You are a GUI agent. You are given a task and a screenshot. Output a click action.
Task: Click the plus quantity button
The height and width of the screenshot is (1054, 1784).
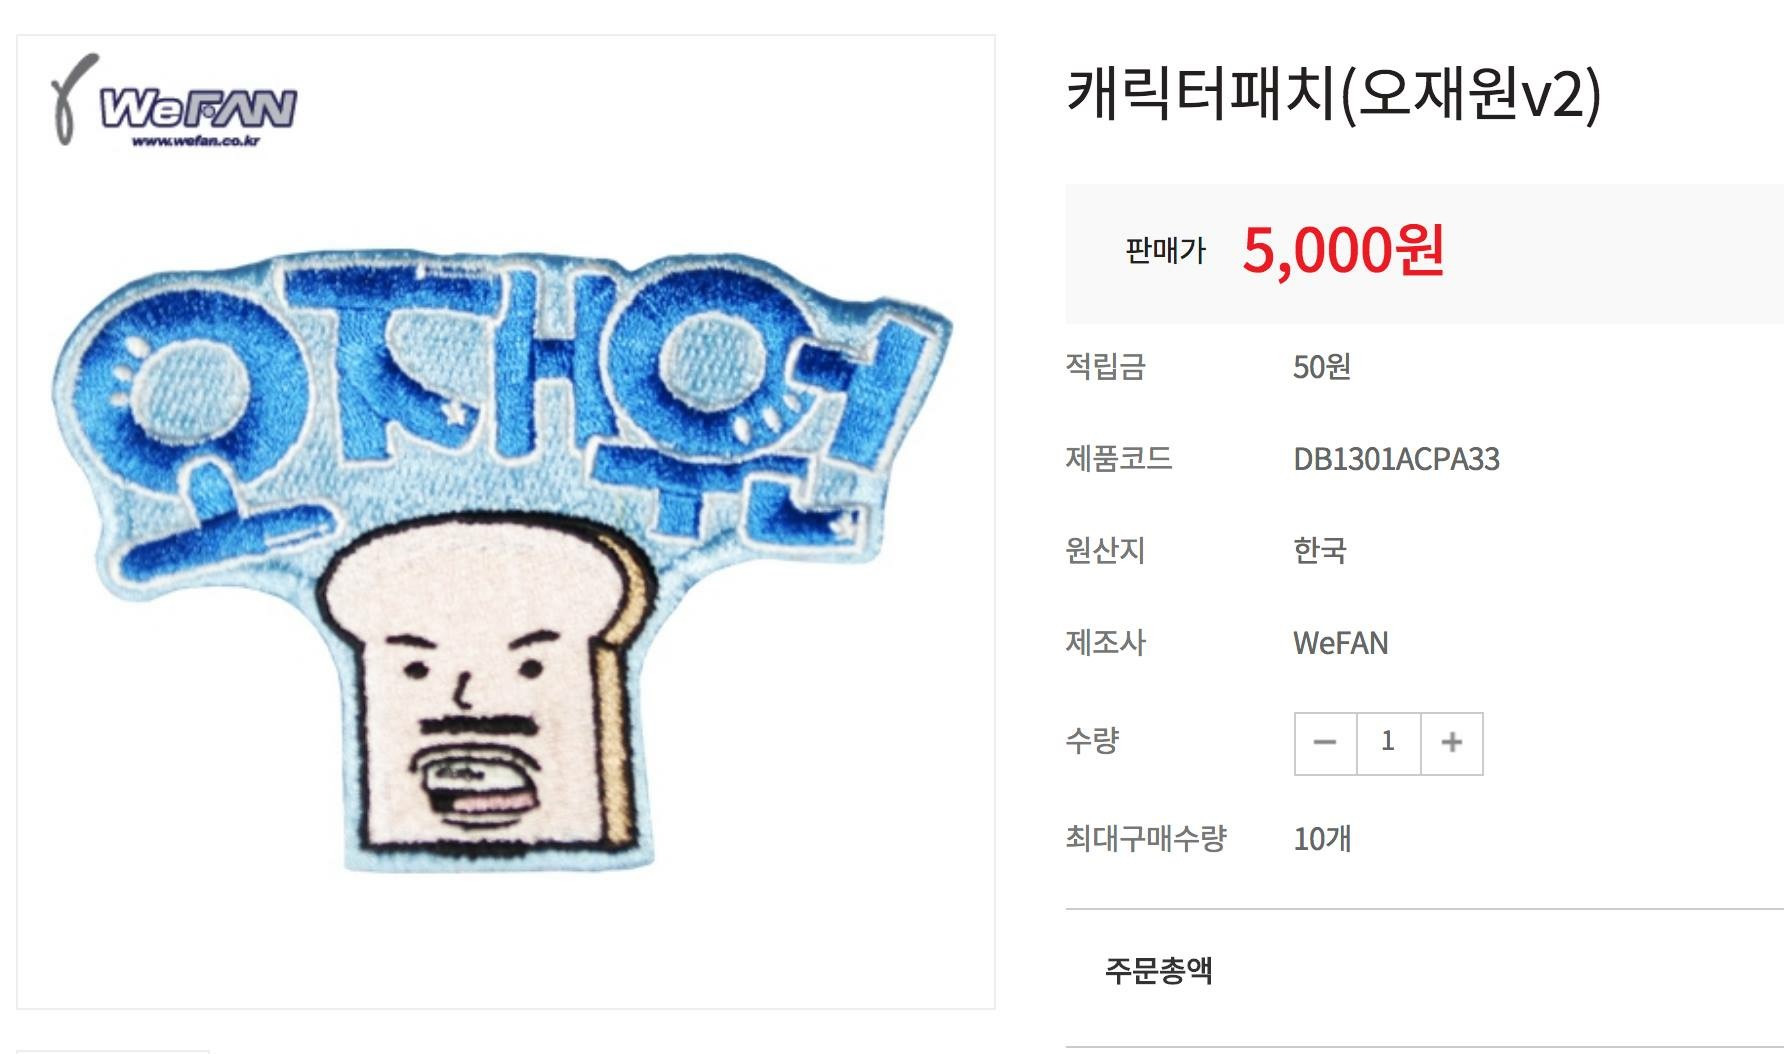[x=1452, y=743]
